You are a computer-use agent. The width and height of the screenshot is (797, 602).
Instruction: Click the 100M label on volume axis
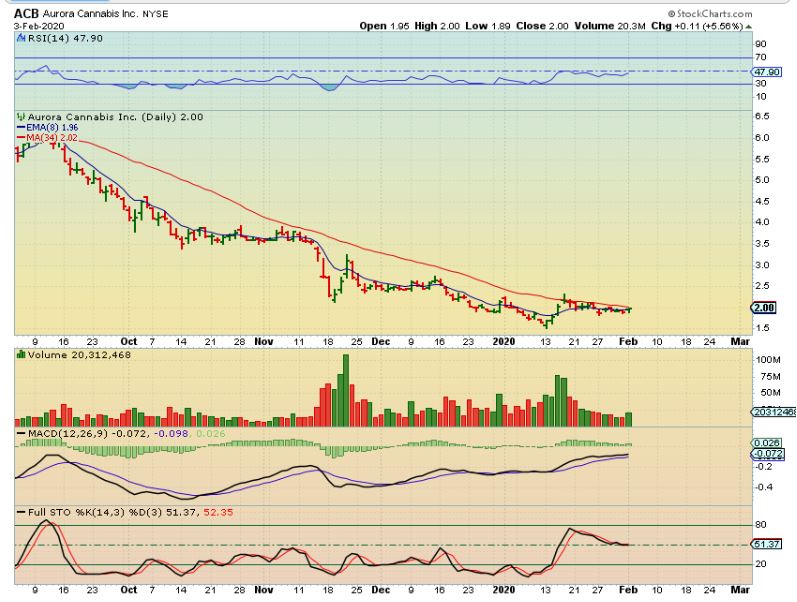coord(768,360)
